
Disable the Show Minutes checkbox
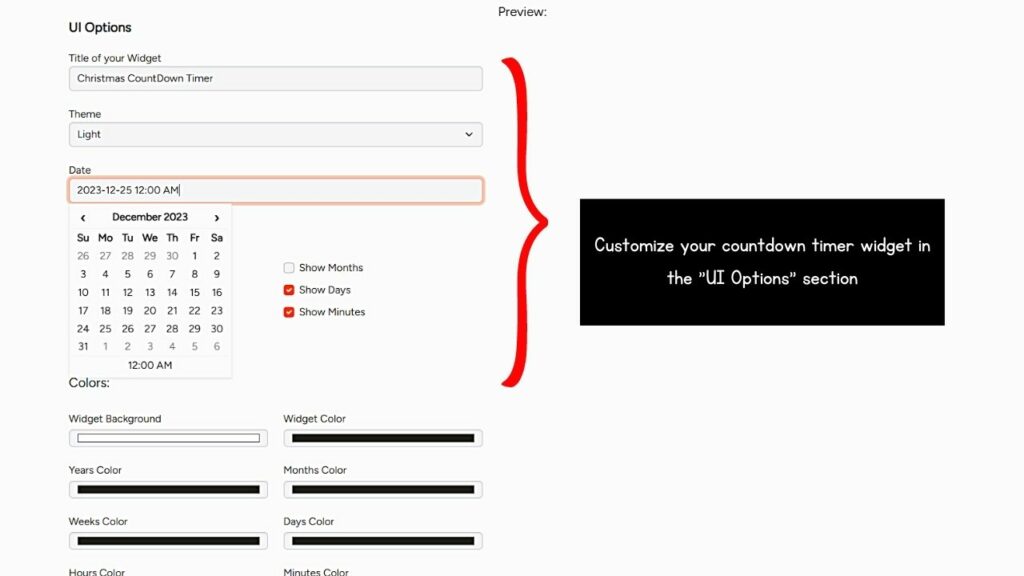(289, 311)
